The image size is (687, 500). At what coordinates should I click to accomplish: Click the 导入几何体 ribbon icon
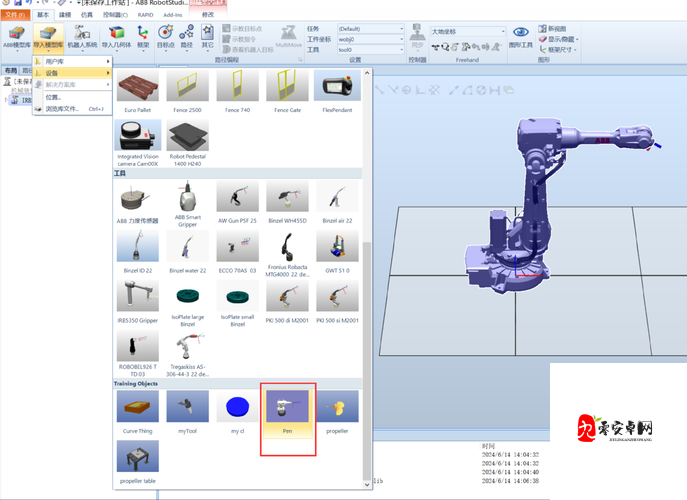click(x=116, y=37)
